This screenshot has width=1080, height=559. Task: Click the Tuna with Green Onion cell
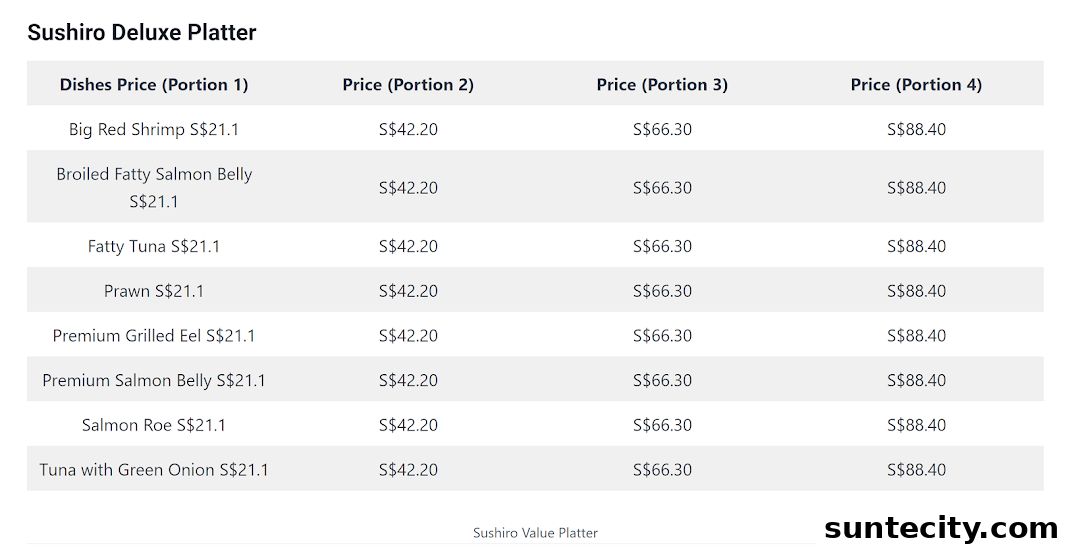coord(154,470)
